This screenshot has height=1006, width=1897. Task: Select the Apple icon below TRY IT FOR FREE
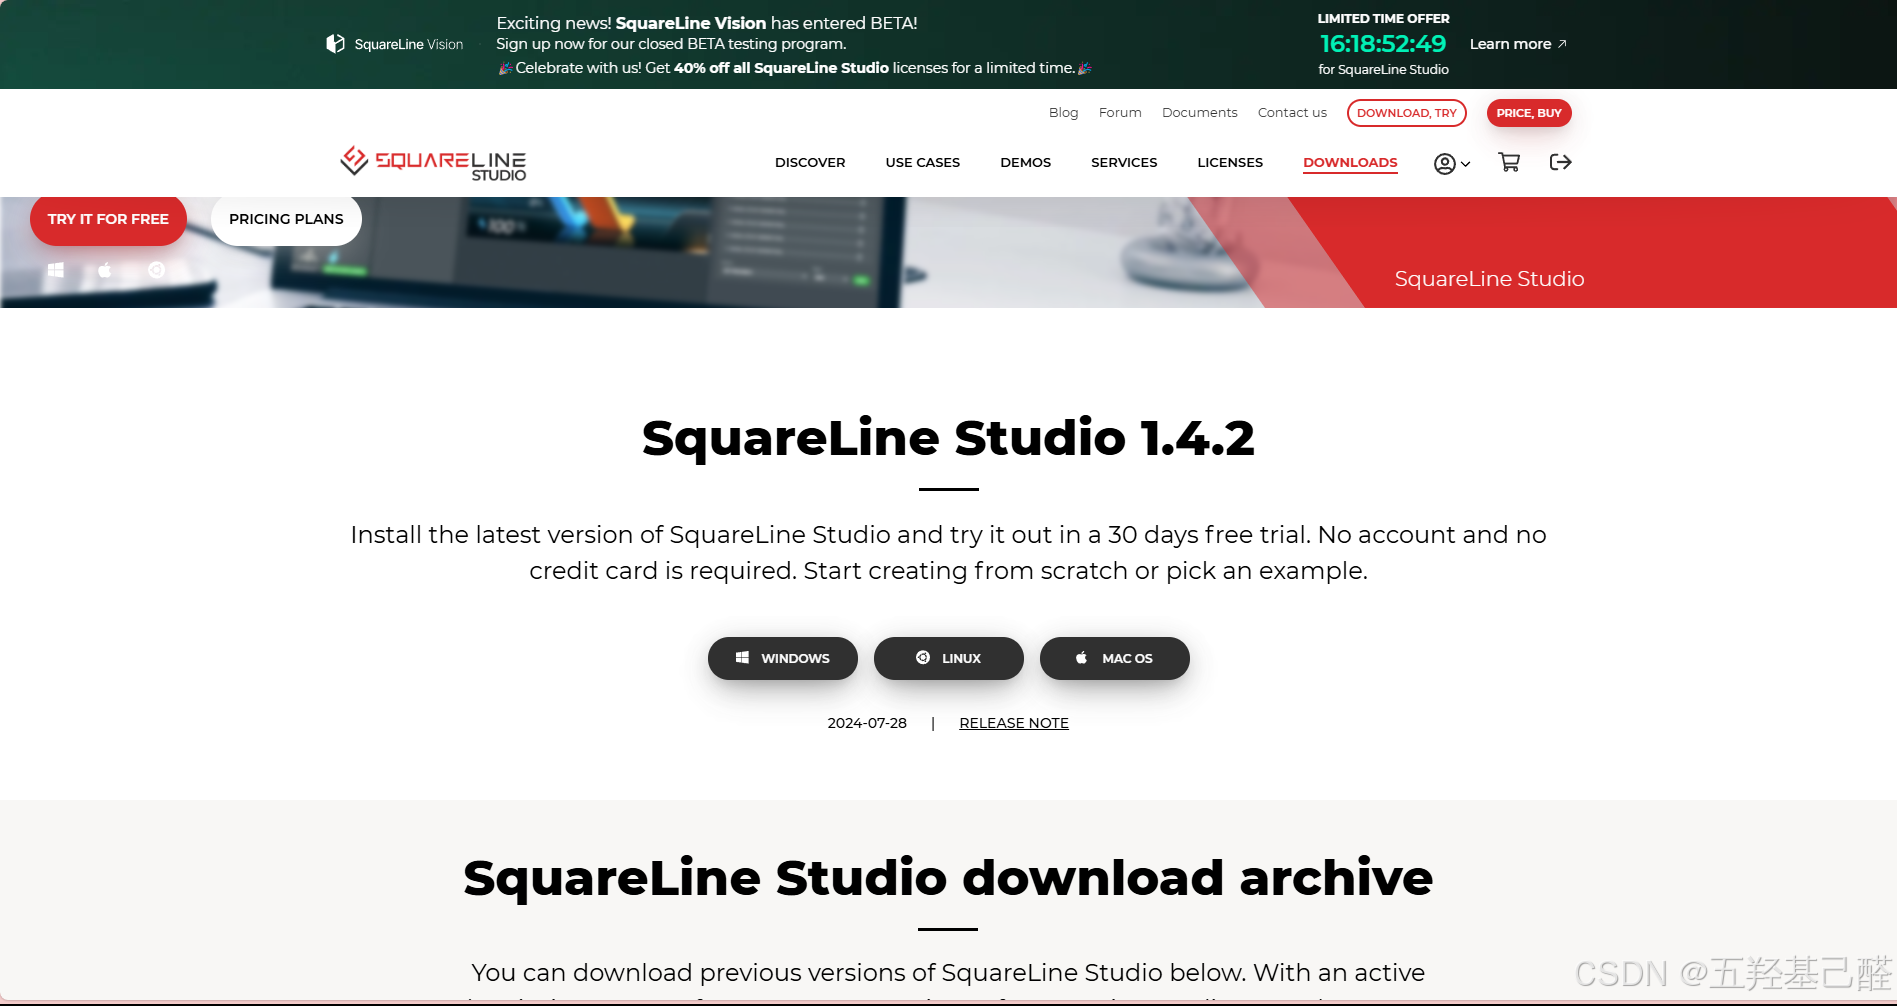104,269
